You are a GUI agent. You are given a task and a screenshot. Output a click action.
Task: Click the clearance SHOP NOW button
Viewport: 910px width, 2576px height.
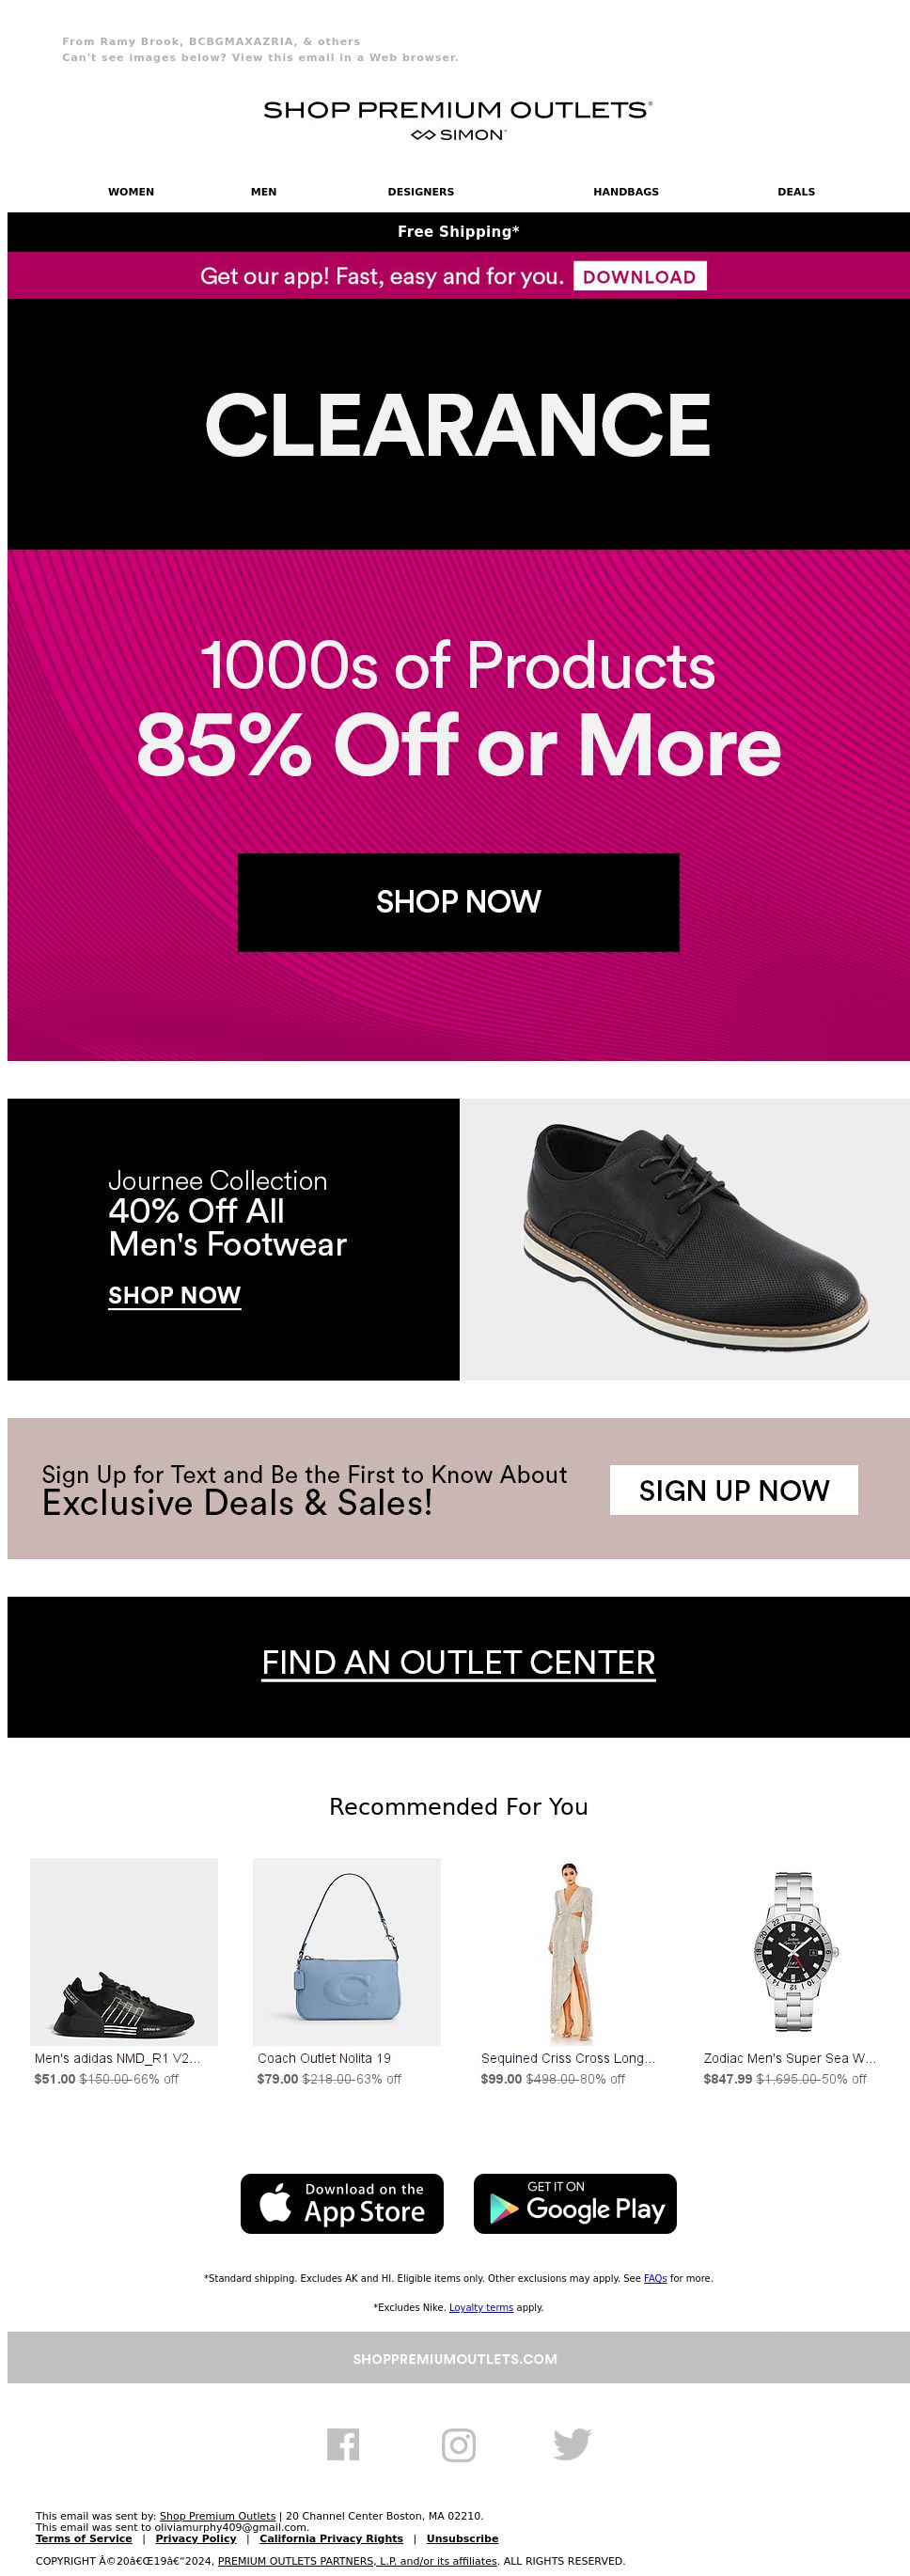pos(458,902)
